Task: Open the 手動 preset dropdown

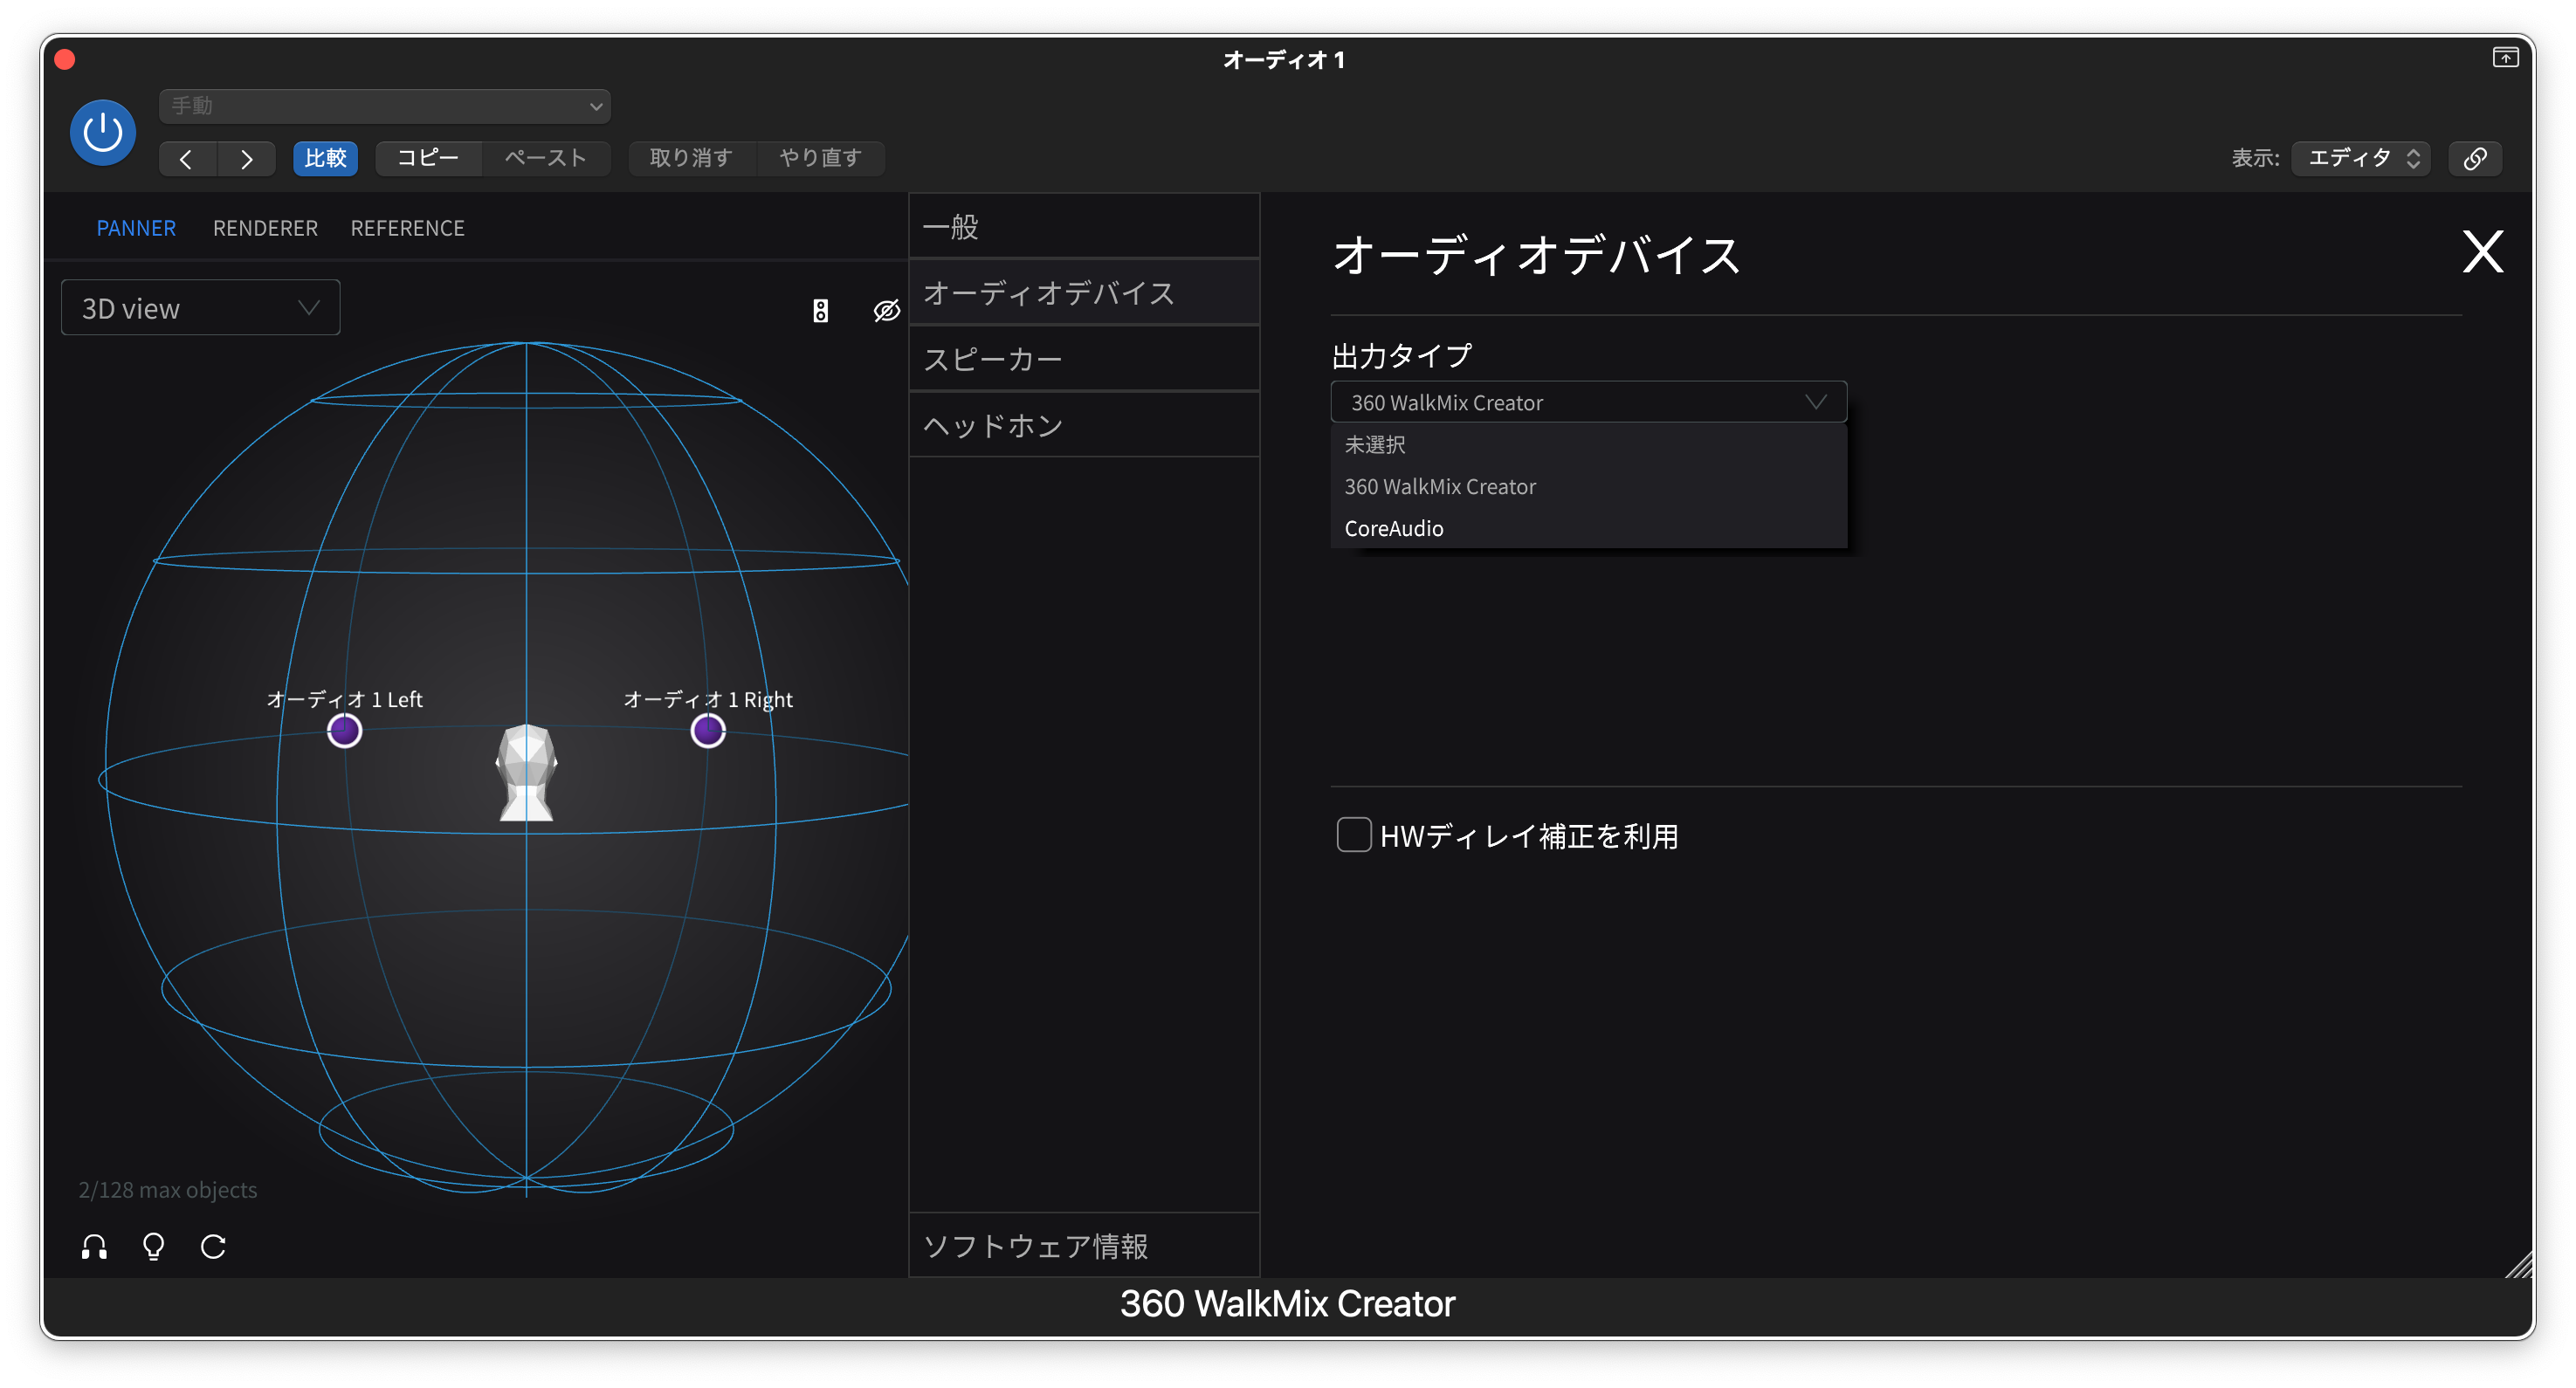Action: pos(385,106)
